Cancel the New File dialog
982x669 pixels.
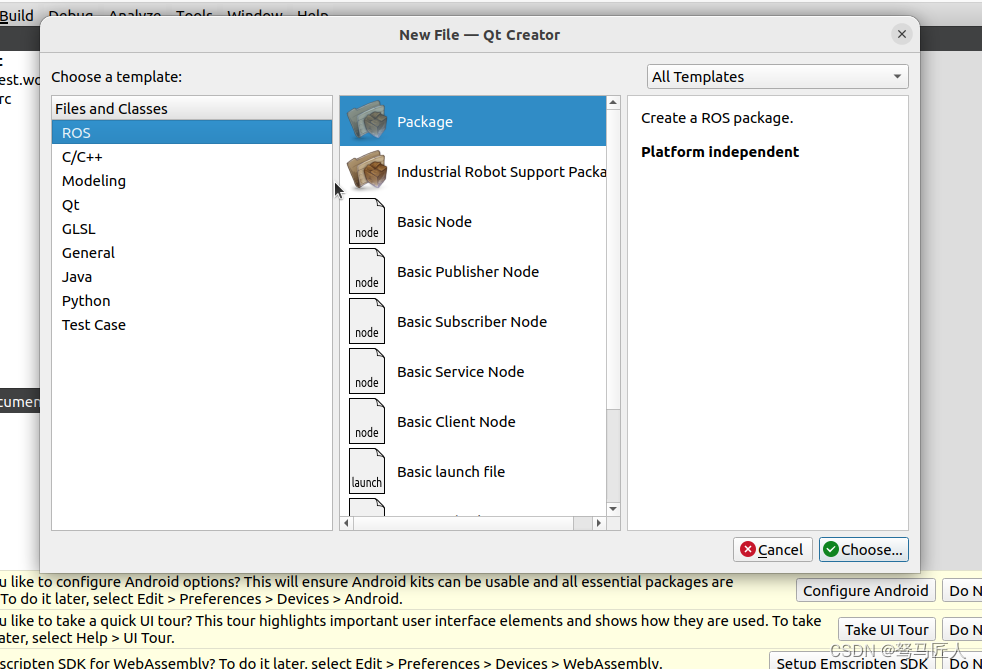772,549
